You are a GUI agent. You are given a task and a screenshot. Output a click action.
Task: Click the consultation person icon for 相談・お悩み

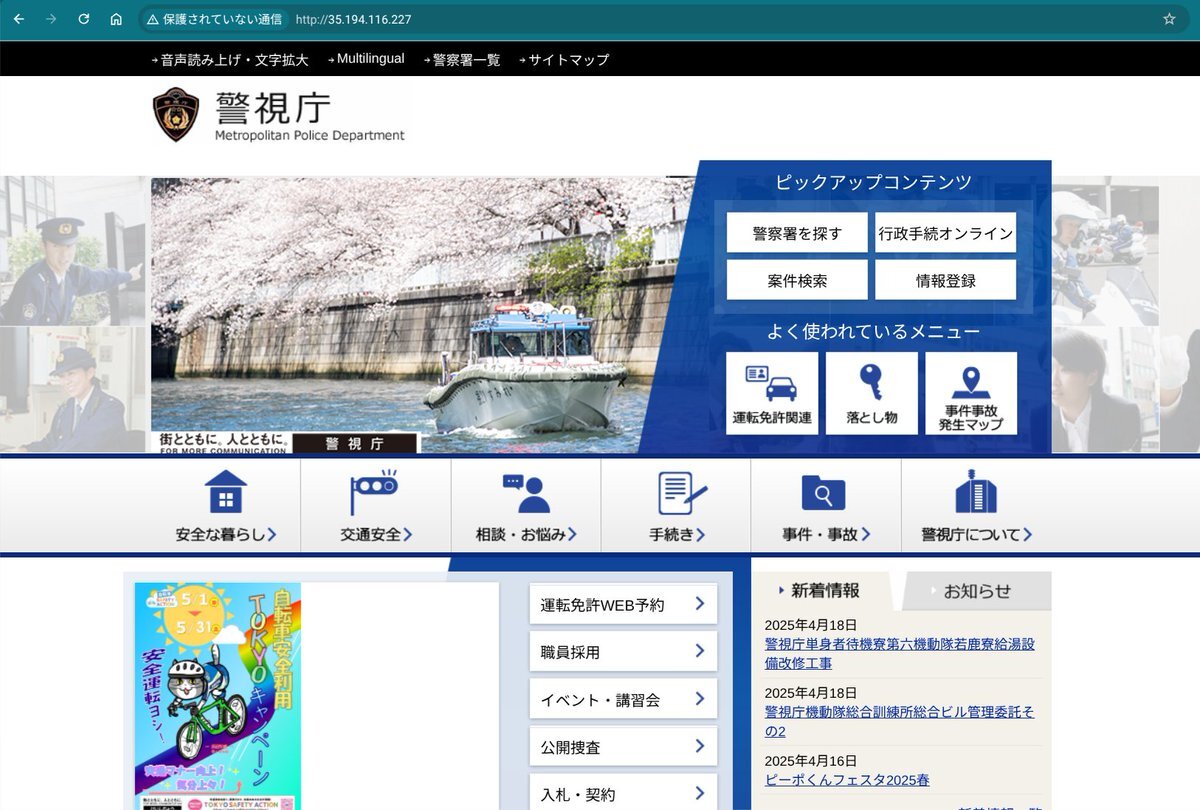click(x=526, y=493)
